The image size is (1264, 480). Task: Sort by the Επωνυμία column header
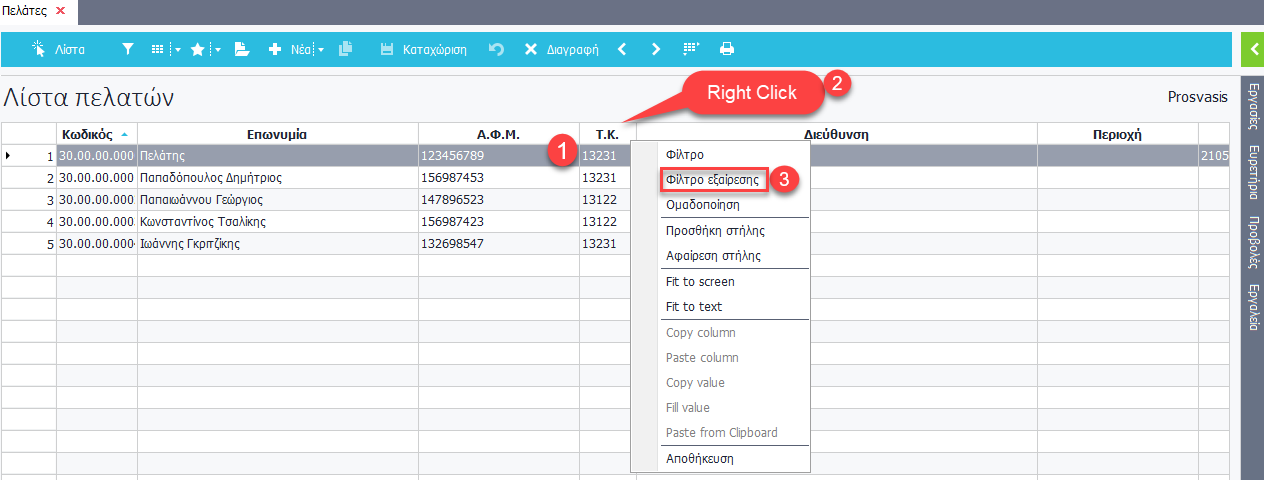click(277, 134)
